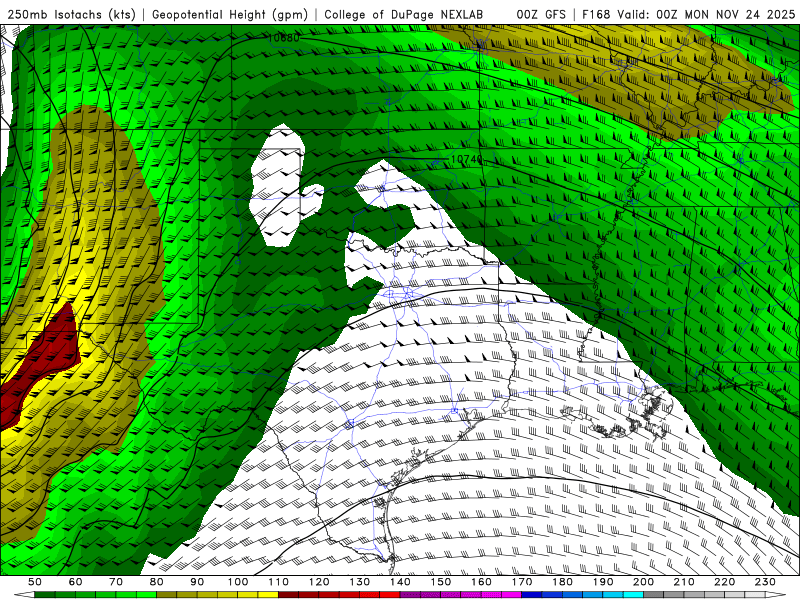Viewport: 800px width, 600px height.
Task: Click the dark red color bar segment right of 110
Action: point(288,595)
